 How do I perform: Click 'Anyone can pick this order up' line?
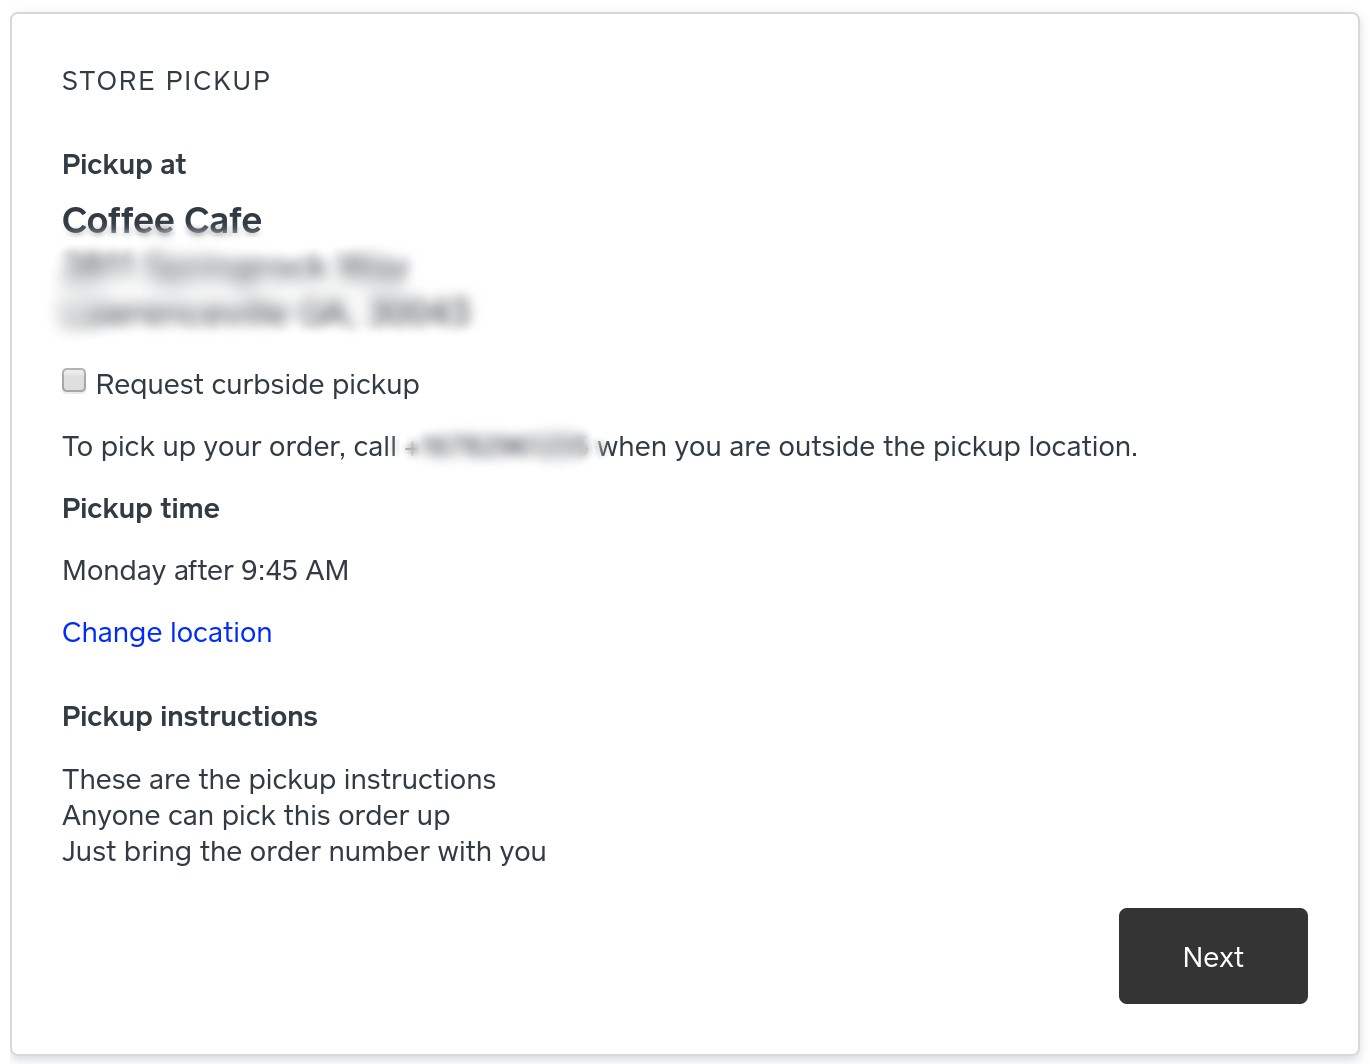(256, 816)
